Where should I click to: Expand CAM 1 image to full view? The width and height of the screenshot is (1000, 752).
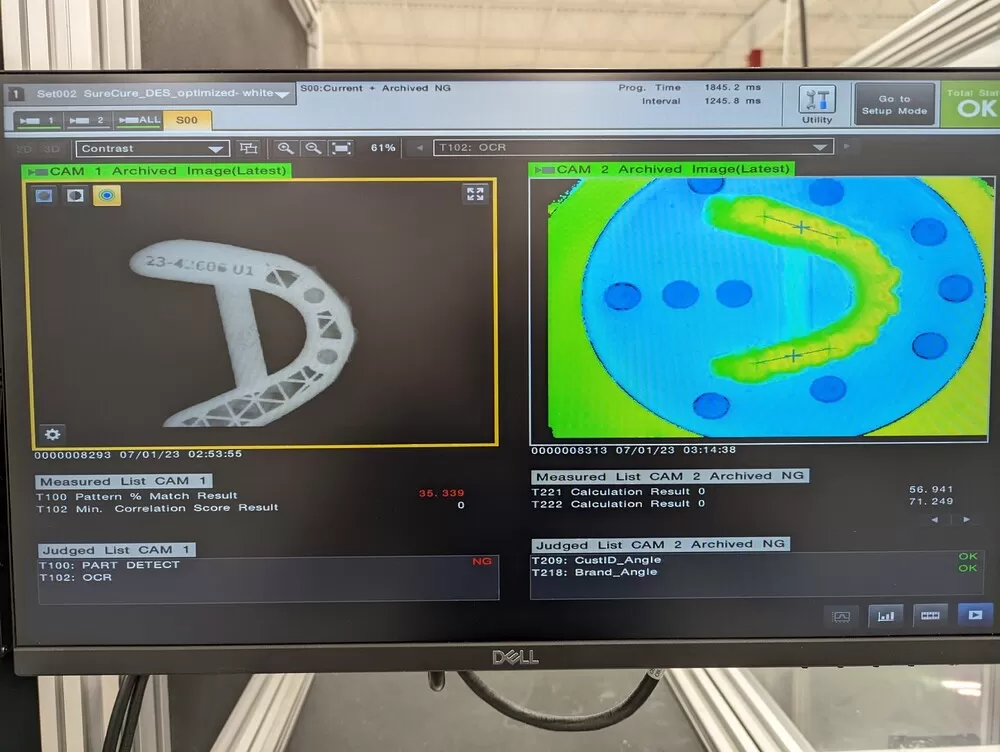pos(475,194)
